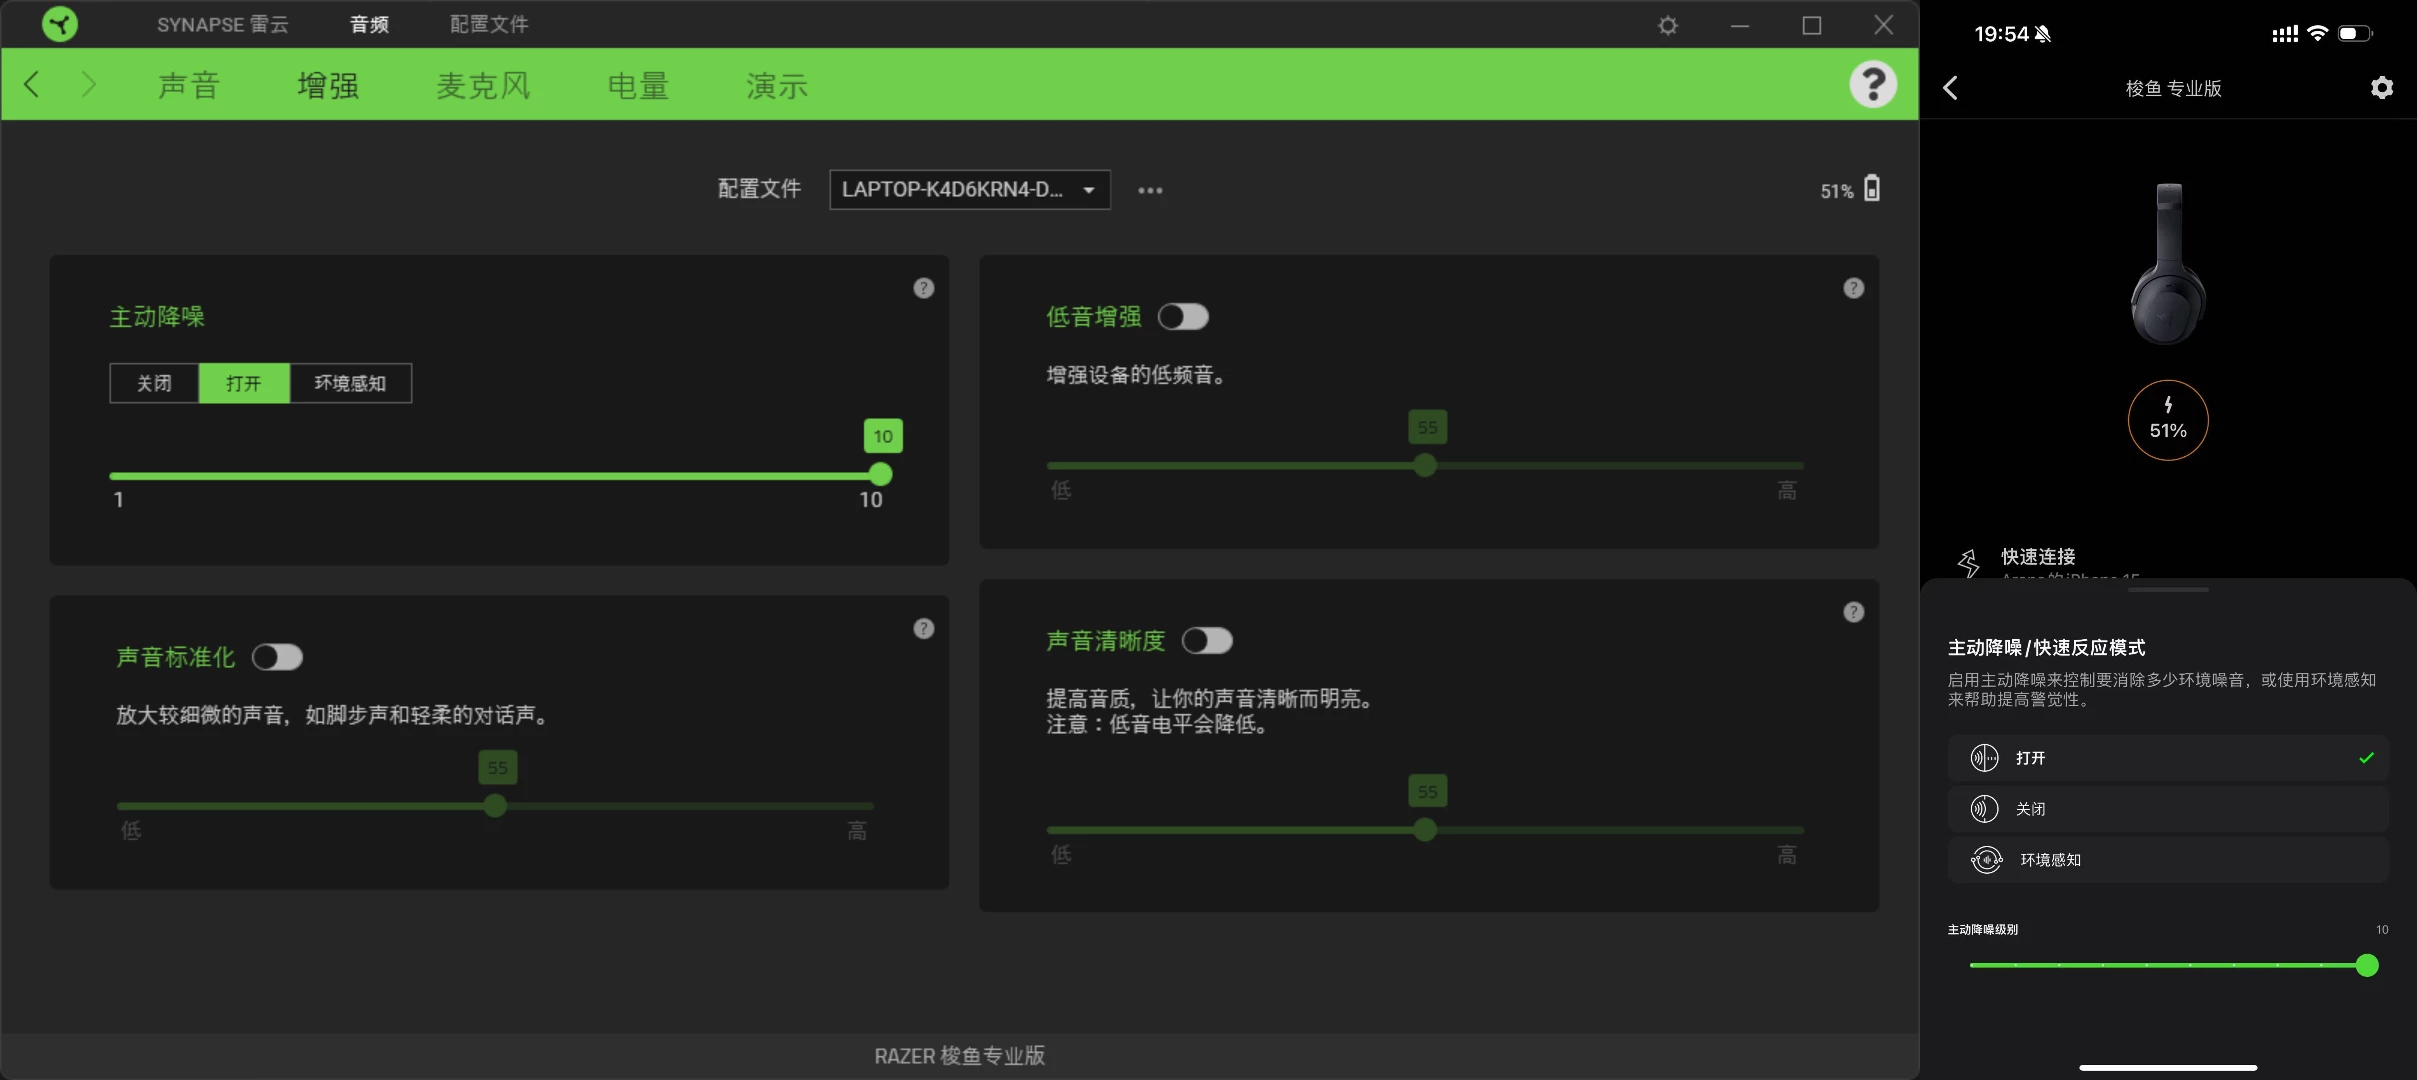Viewport: 2417px width, 1080px height.
Task: Enable the 低音增强 toggle
Action: [x=1183, y=317]
